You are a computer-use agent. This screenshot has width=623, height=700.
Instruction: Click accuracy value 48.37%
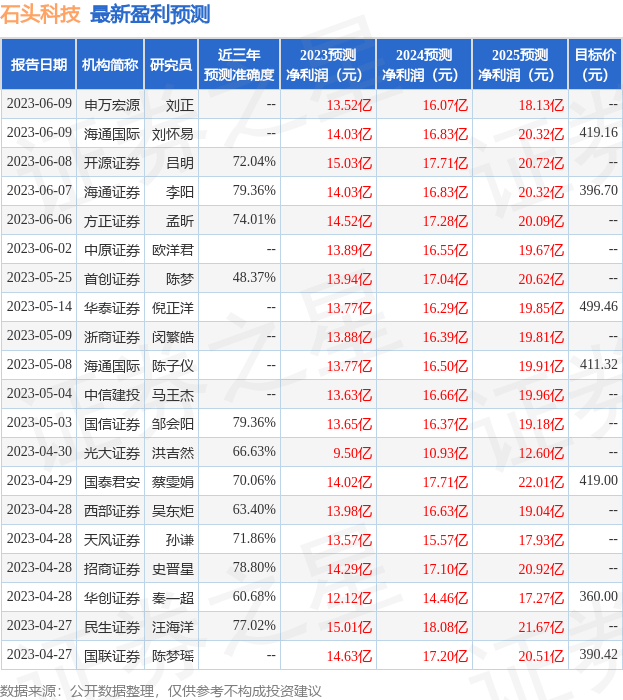click(x=254, y=278)
